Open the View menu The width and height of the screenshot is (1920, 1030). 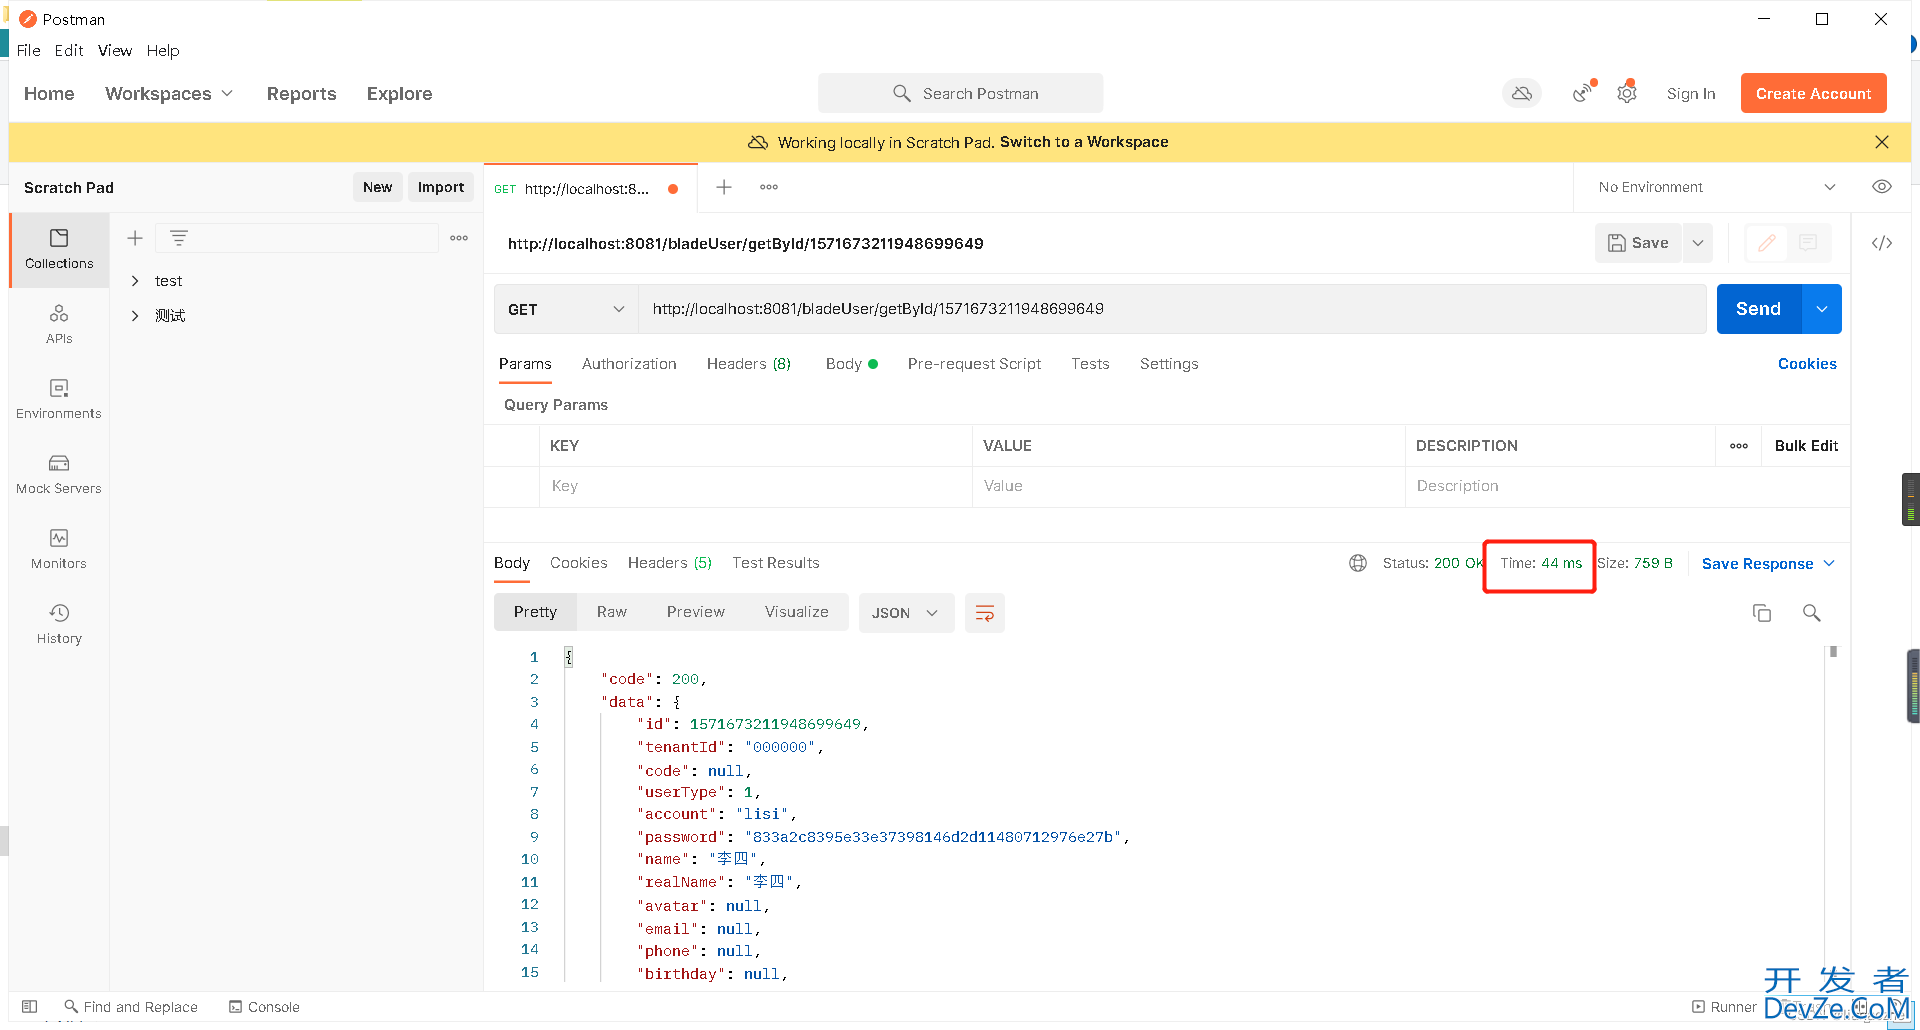(115, 50)
